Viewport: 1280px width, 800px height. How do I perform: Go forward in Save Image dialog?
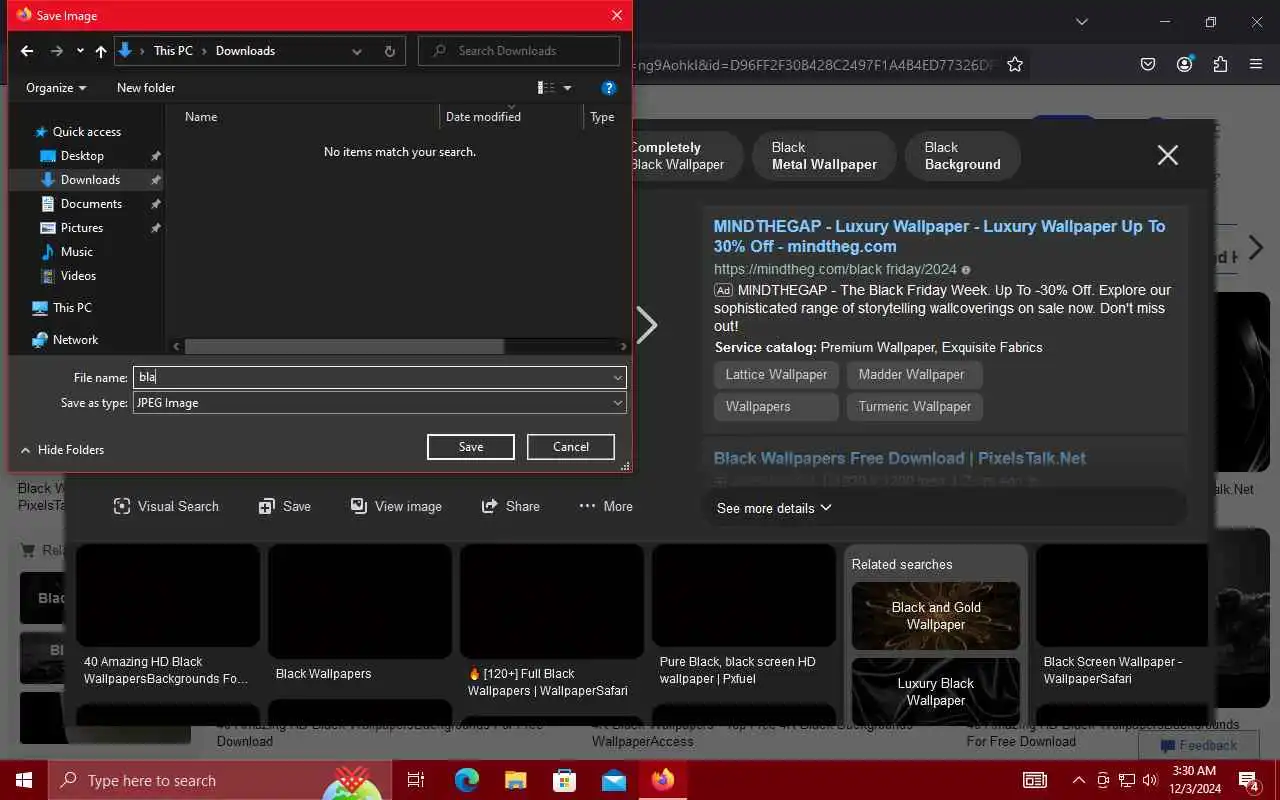pyautogui.click(x=56, y=51)
